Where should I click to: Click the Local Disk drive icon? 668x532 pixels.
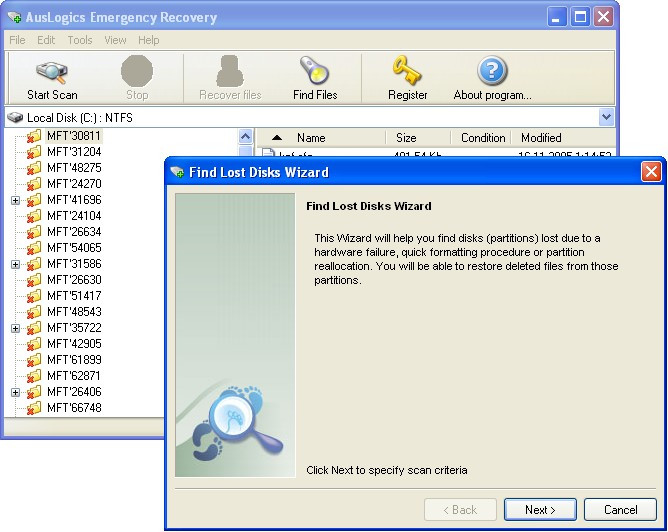click(15, 118)
